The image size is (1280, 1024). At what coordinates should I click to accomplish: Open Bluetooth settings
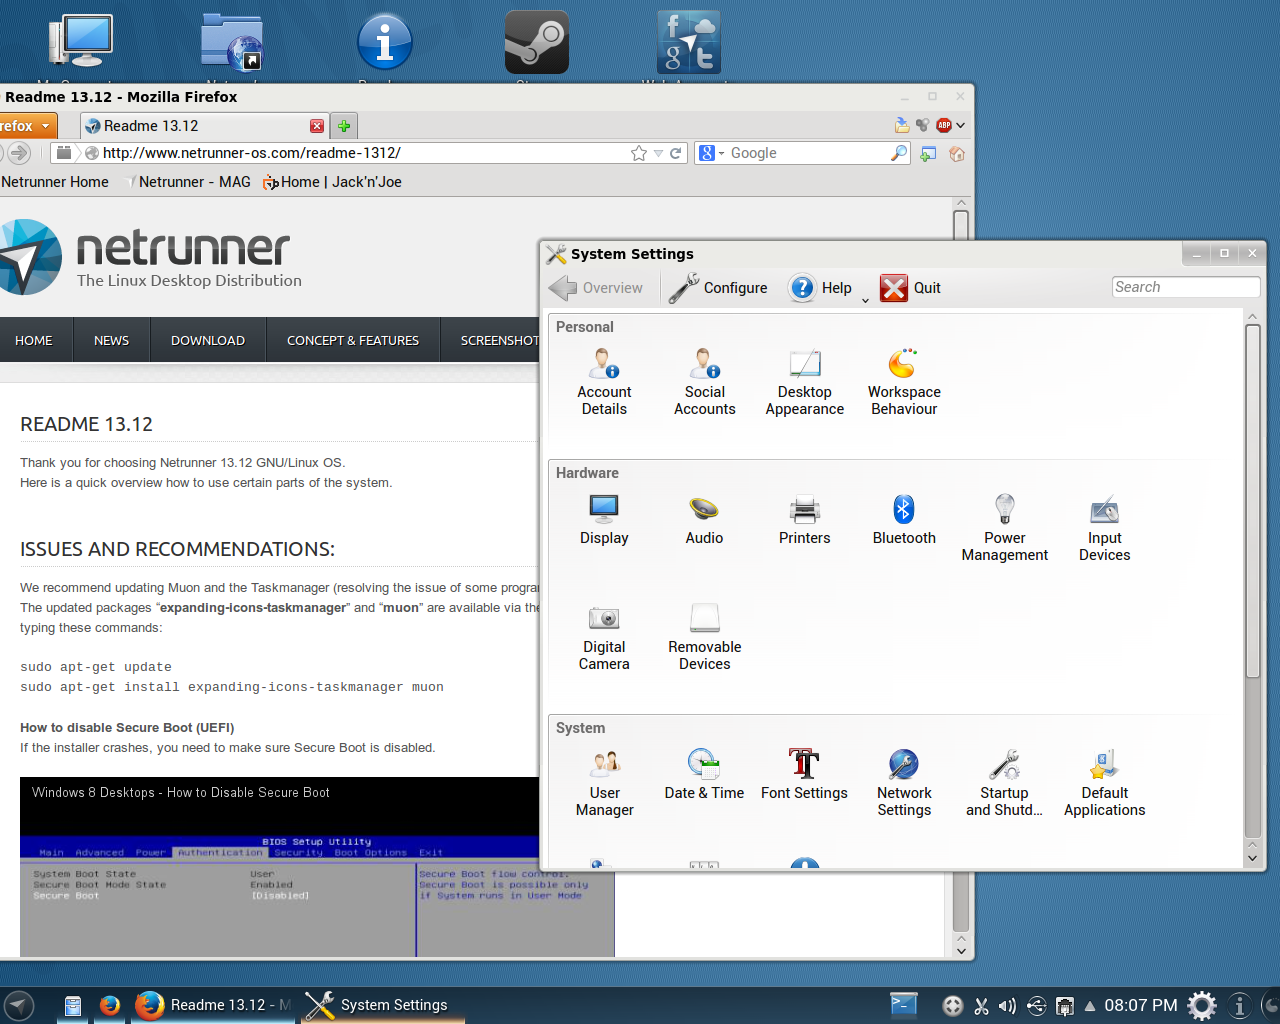click(x=904, y=520)
